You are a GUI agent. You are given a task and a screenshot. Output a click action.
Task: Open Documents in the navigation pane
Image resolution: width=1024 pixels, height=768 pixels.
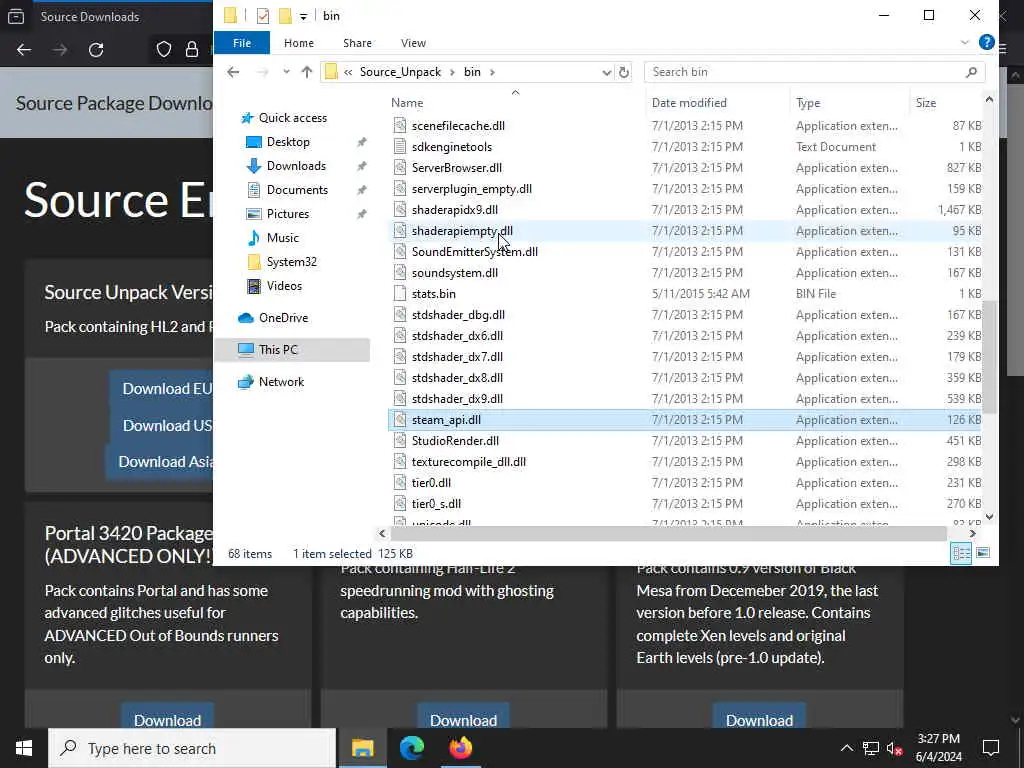[297, 190]
